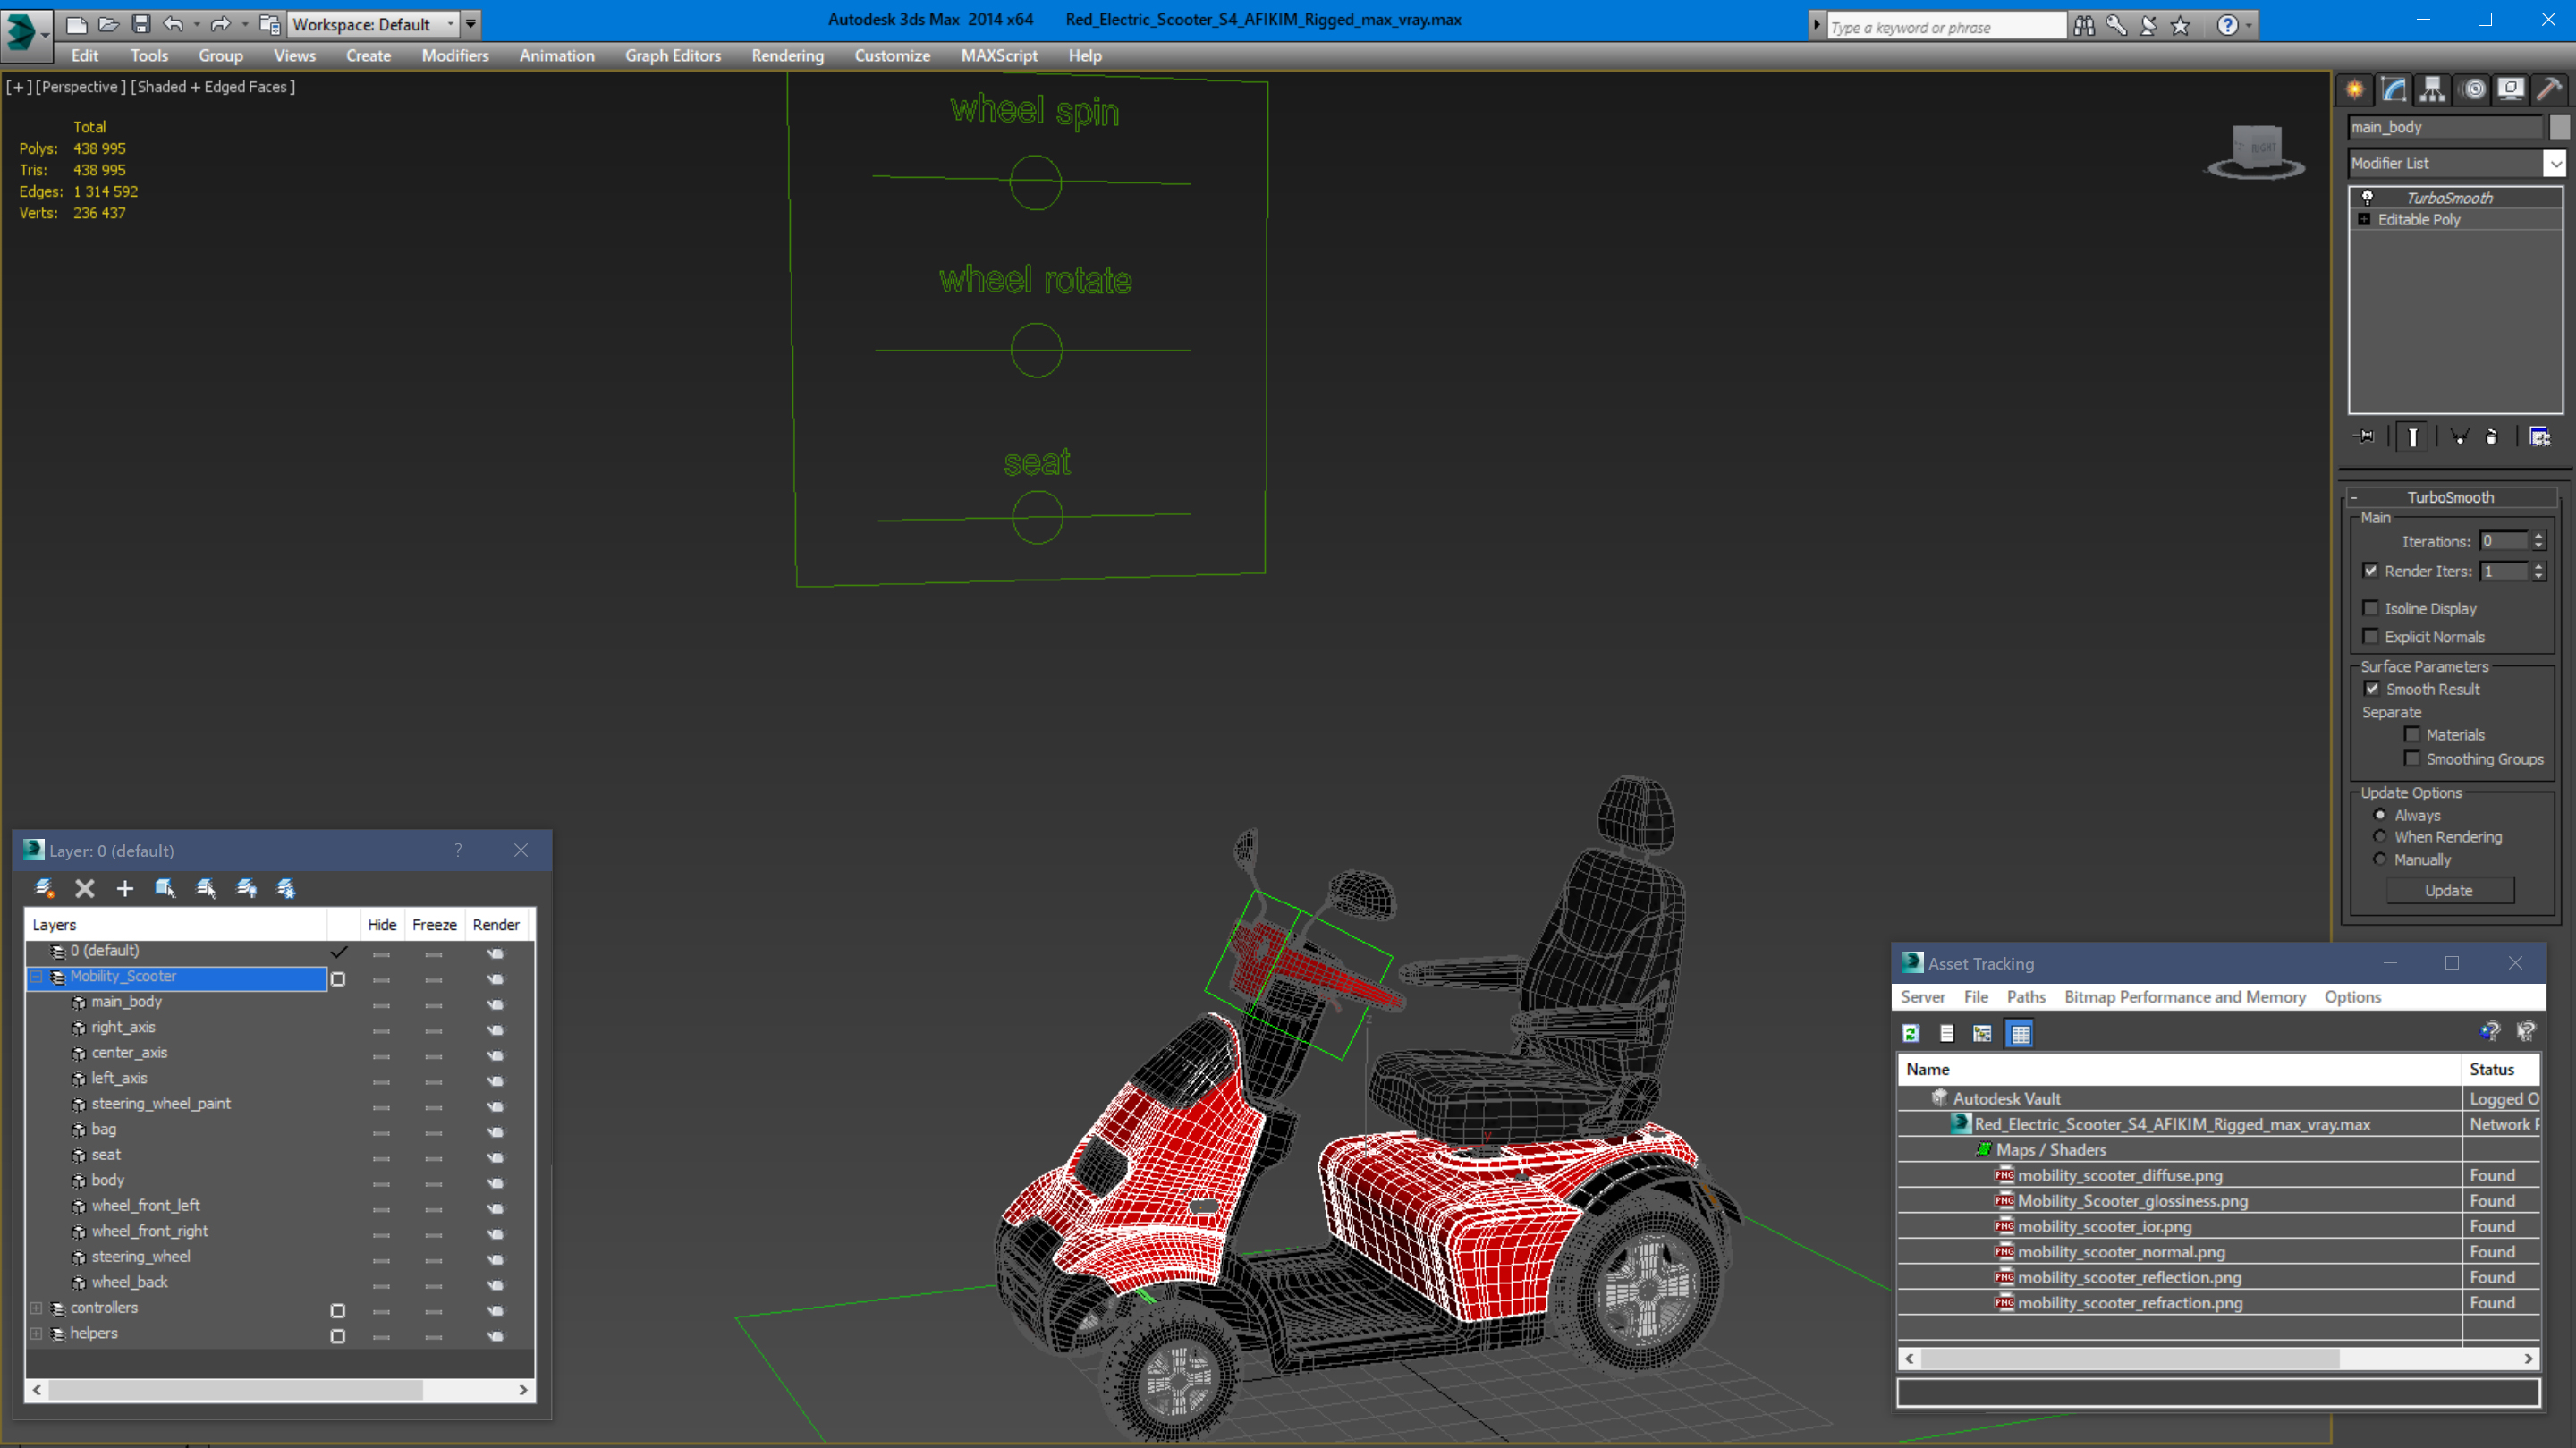Click the Open File folder icon

(109, 24)
